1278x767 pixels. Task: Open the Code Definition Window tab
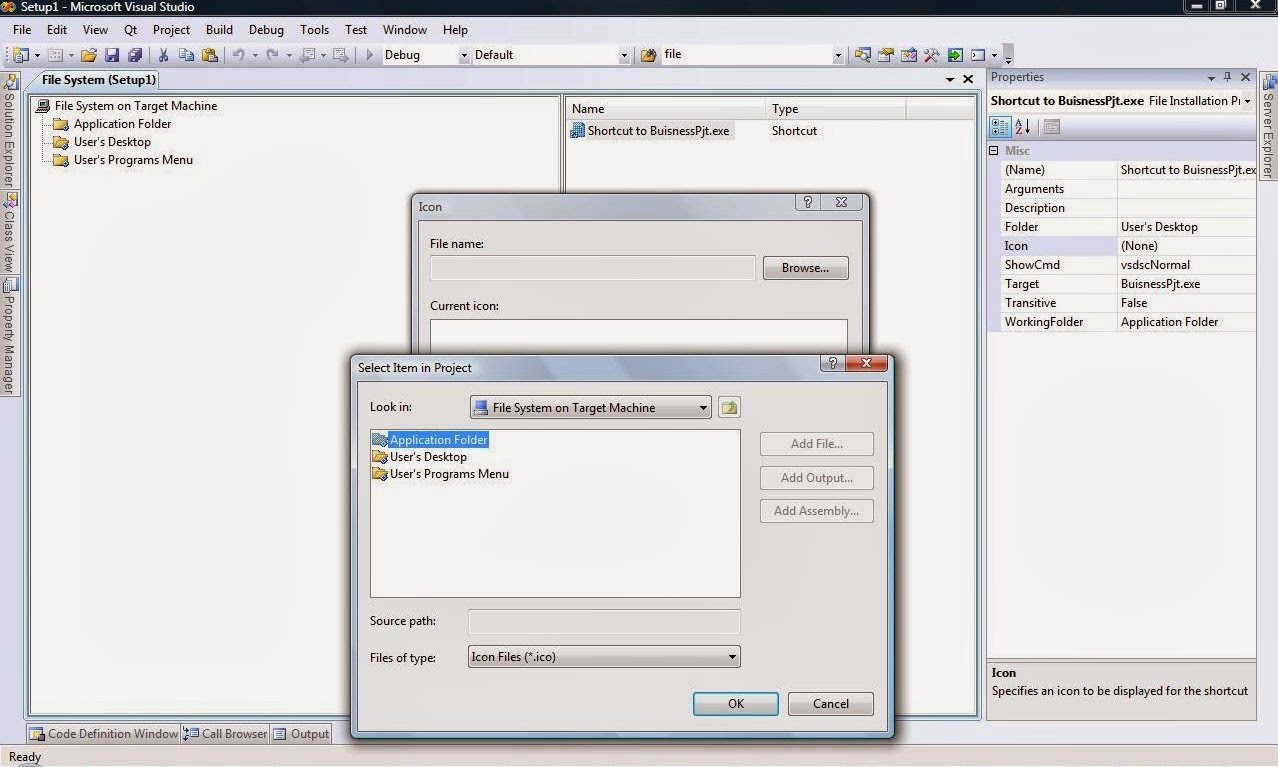point(104,734)
